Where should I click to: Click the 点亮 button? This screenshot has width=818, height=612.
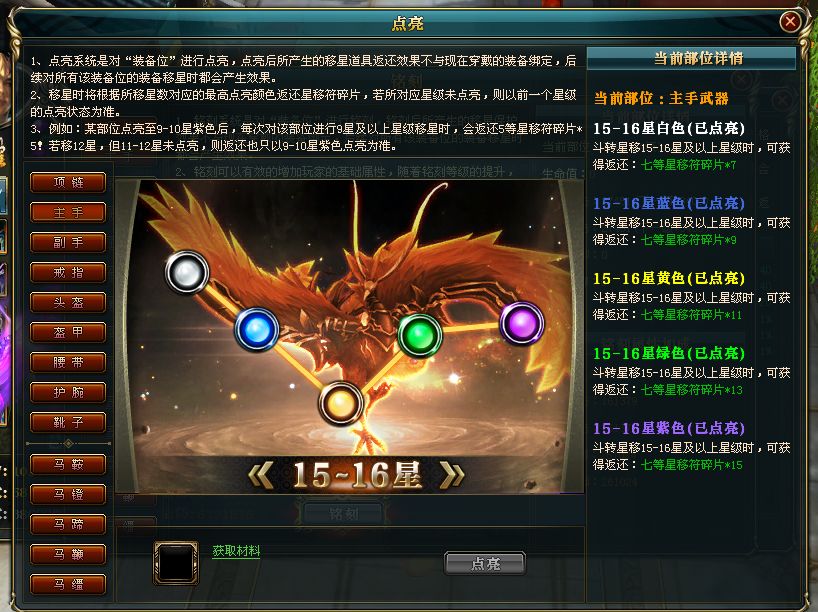(x=485, y=563)
